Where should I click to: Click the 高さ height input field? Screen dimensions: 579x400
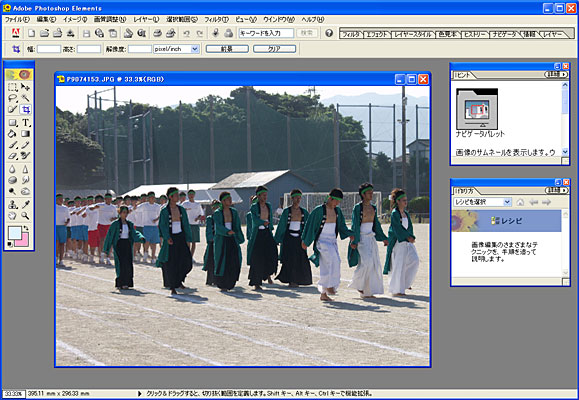point(89,49)
